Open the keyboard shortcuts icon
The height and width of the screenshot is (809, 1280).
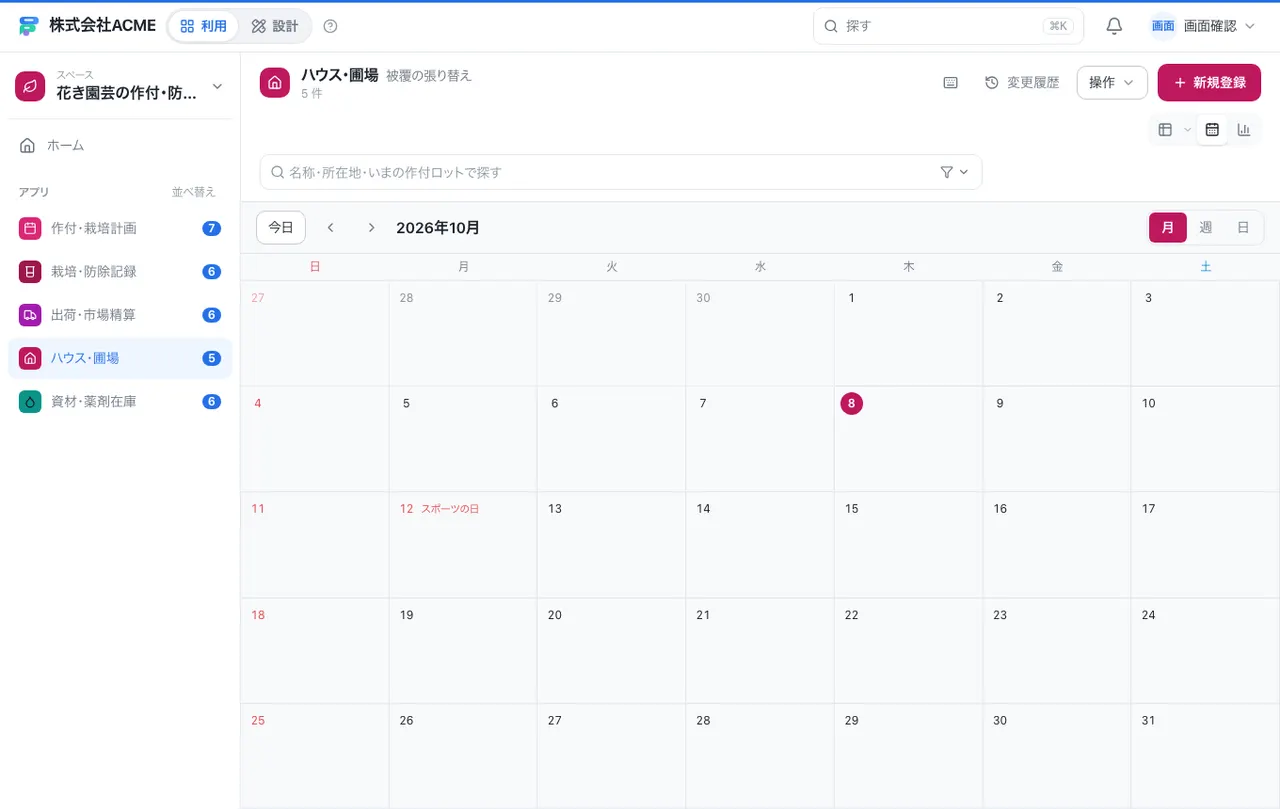(950, 83)
